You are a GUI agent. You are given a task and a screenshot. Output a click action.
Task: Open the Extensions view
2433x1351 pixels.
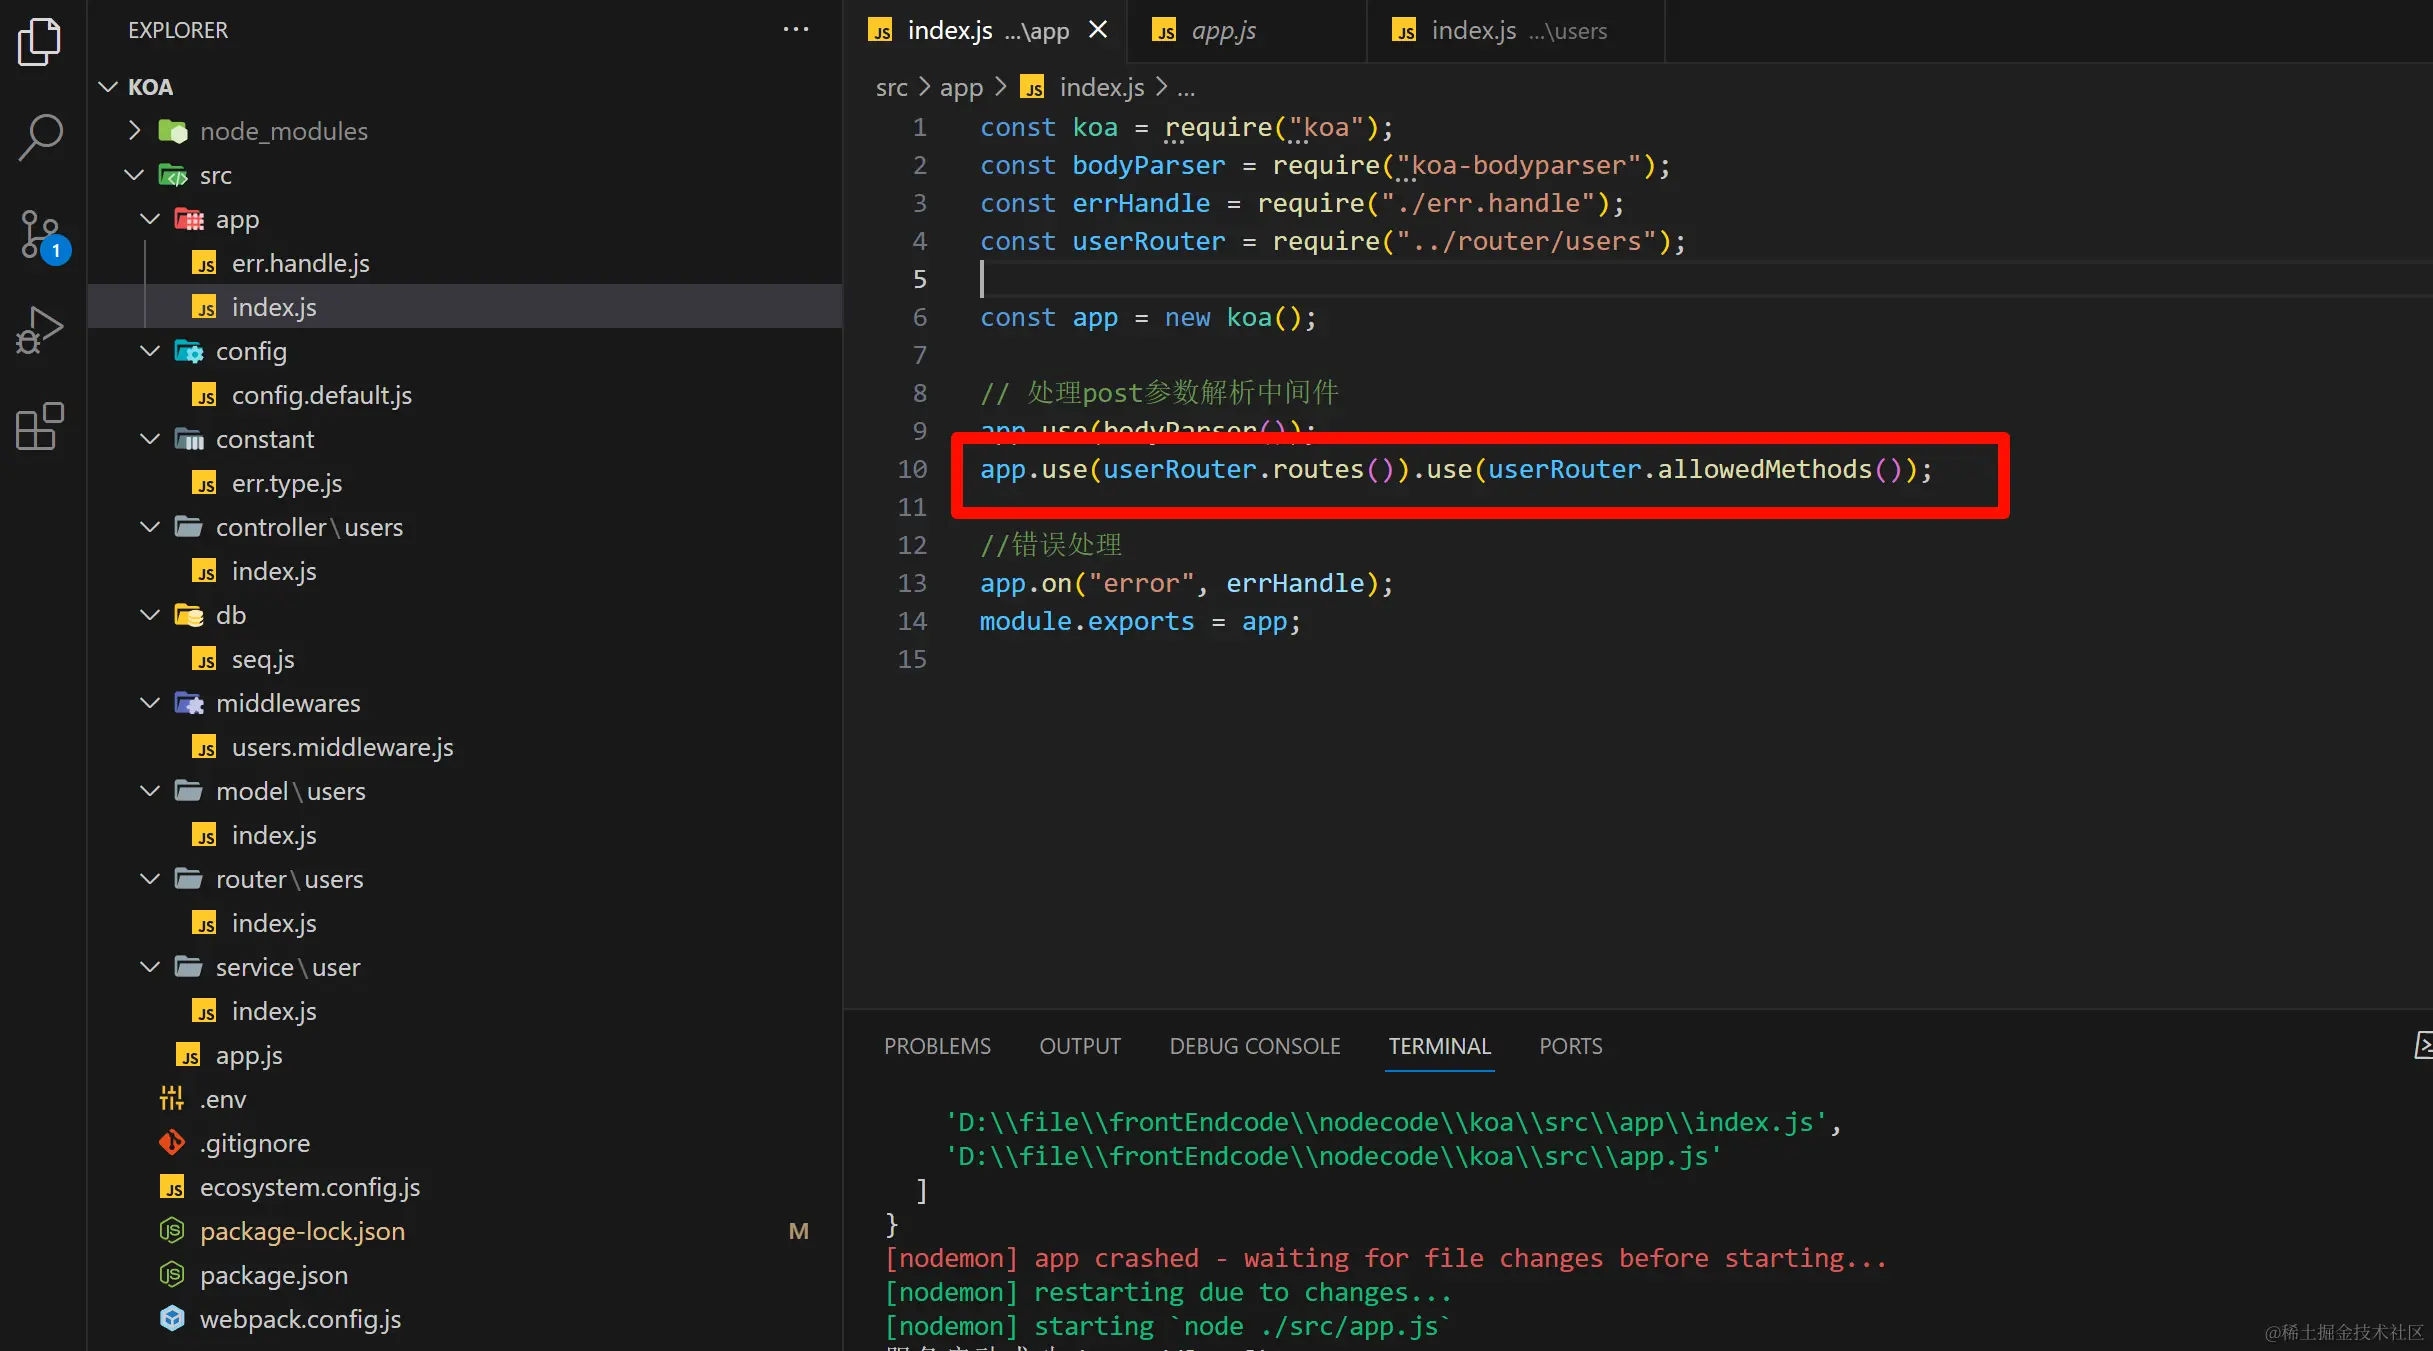tap(40, 426)
